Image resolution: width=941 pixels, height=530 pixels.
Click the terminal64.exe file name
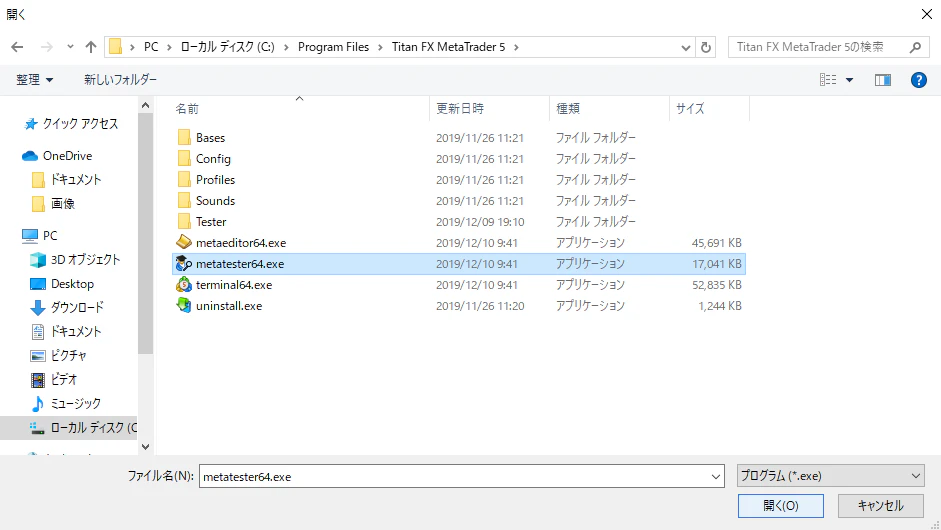coord(234,285)
